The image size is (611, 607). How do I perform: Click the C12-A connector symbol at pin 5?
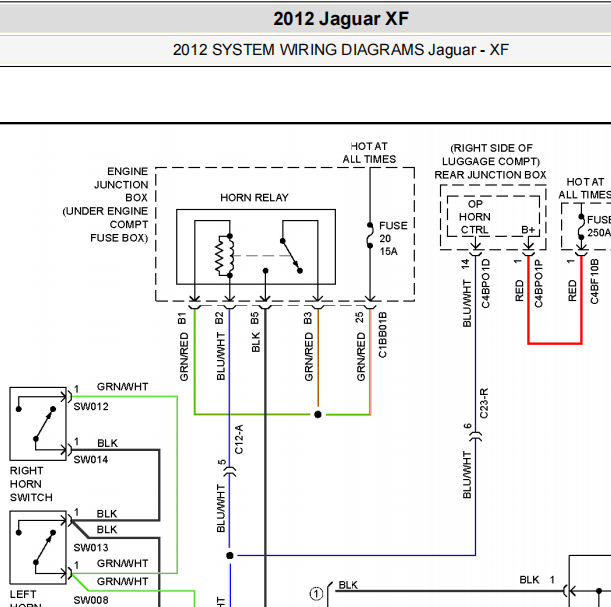(230, 472)
